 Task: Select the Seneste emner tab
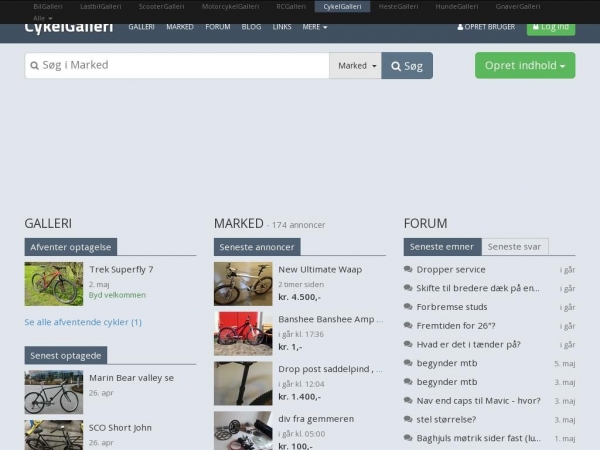coord(442,247)
